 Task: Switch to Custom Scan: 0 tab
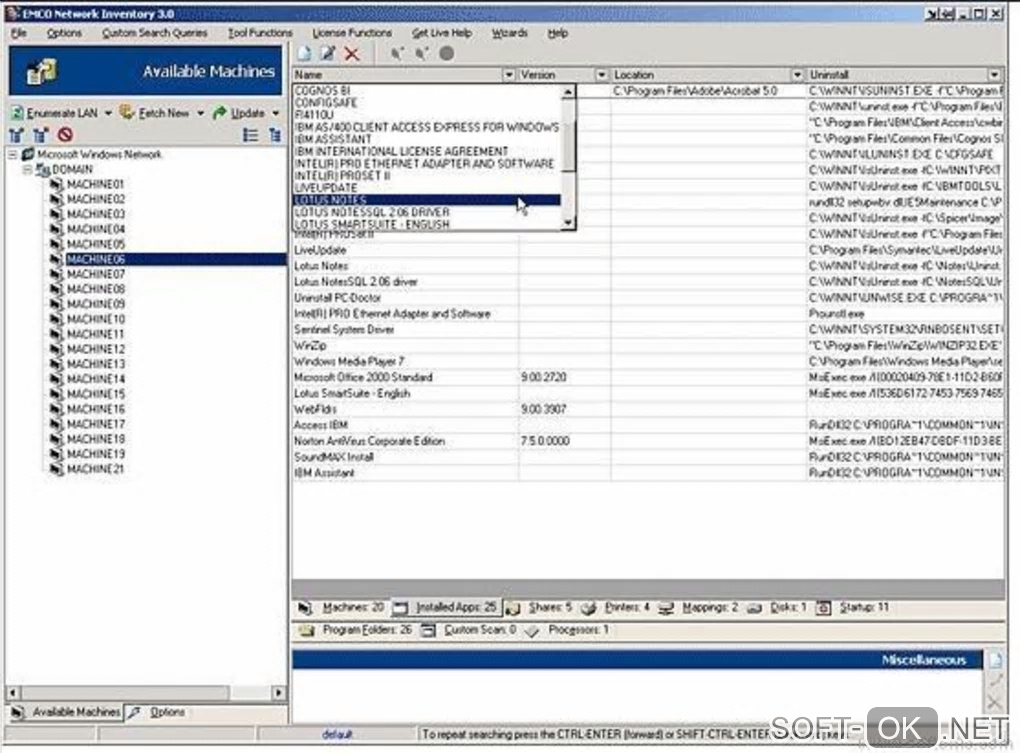coord(468,630)
